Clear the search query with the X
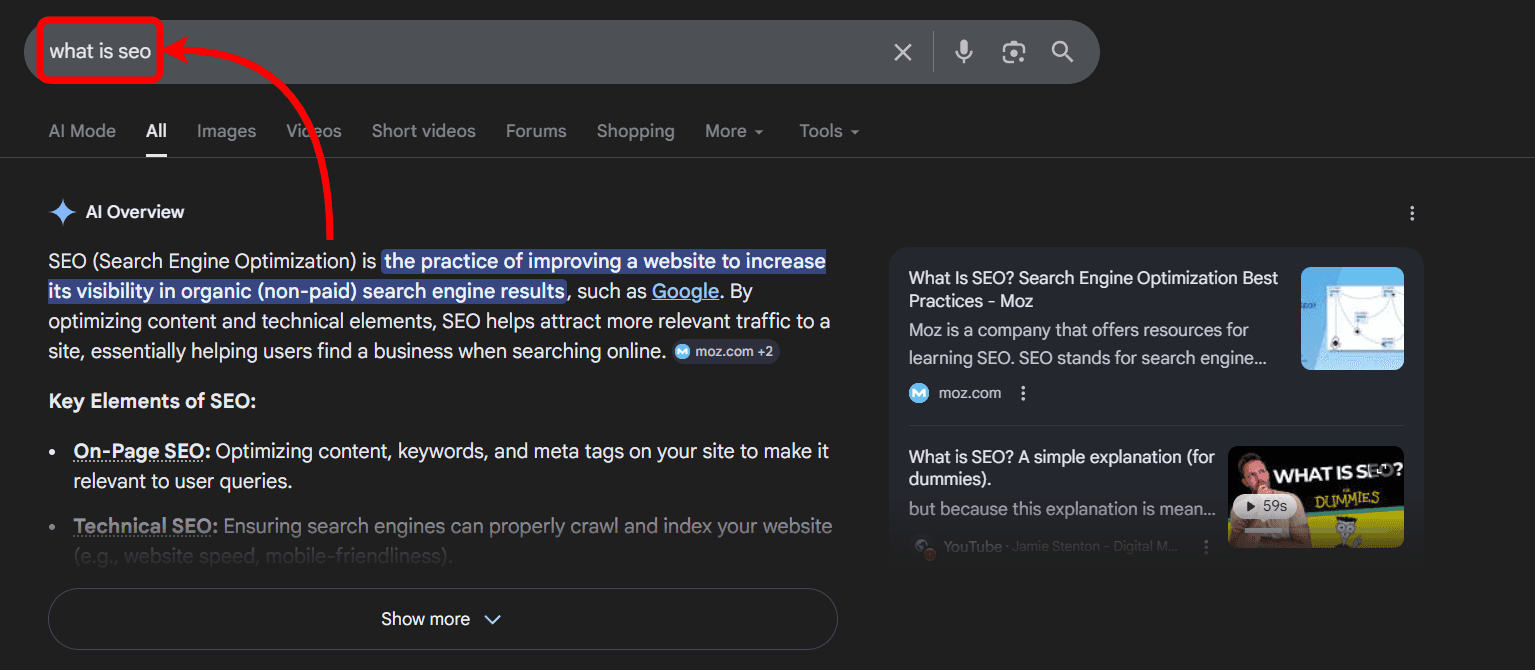The image size is (1535, 670). tap(903, 51)
